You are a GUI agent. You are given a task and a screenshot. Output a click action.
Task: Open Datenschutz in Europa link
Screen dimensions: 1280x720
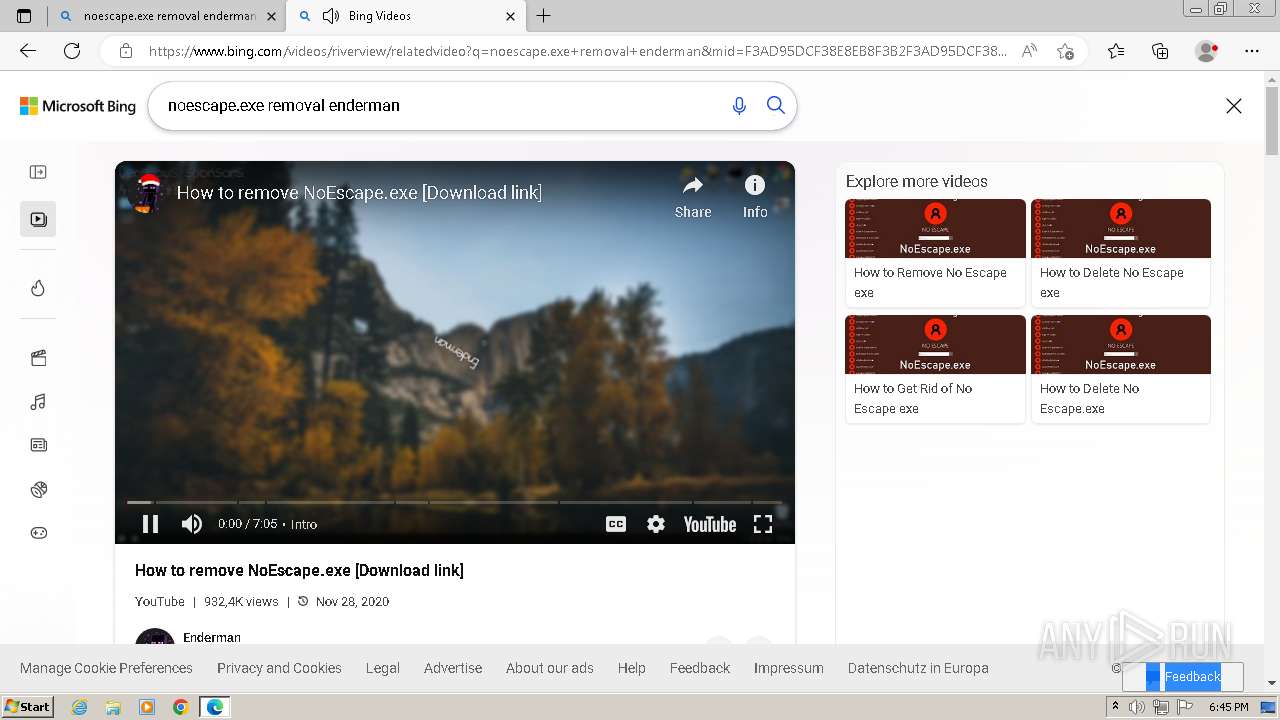point(918,668)
